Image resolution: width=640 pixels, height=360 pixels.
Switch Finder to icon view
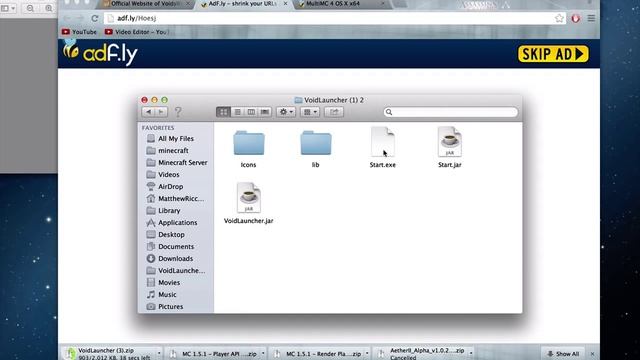223,112
